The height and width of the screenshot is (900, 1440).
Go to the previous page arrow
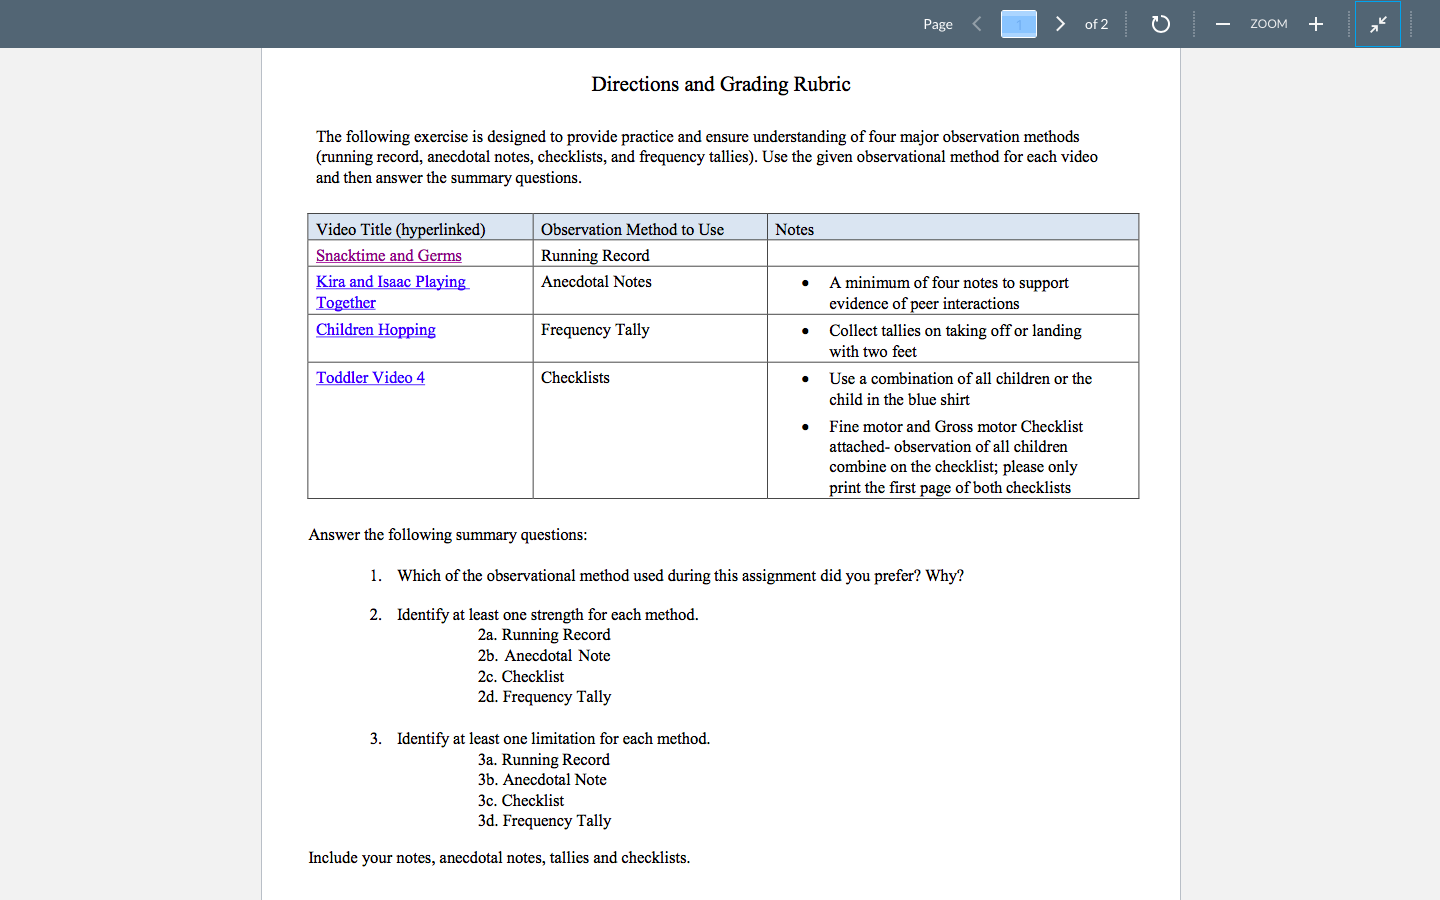pyautogui.click(x=977, y=24)
